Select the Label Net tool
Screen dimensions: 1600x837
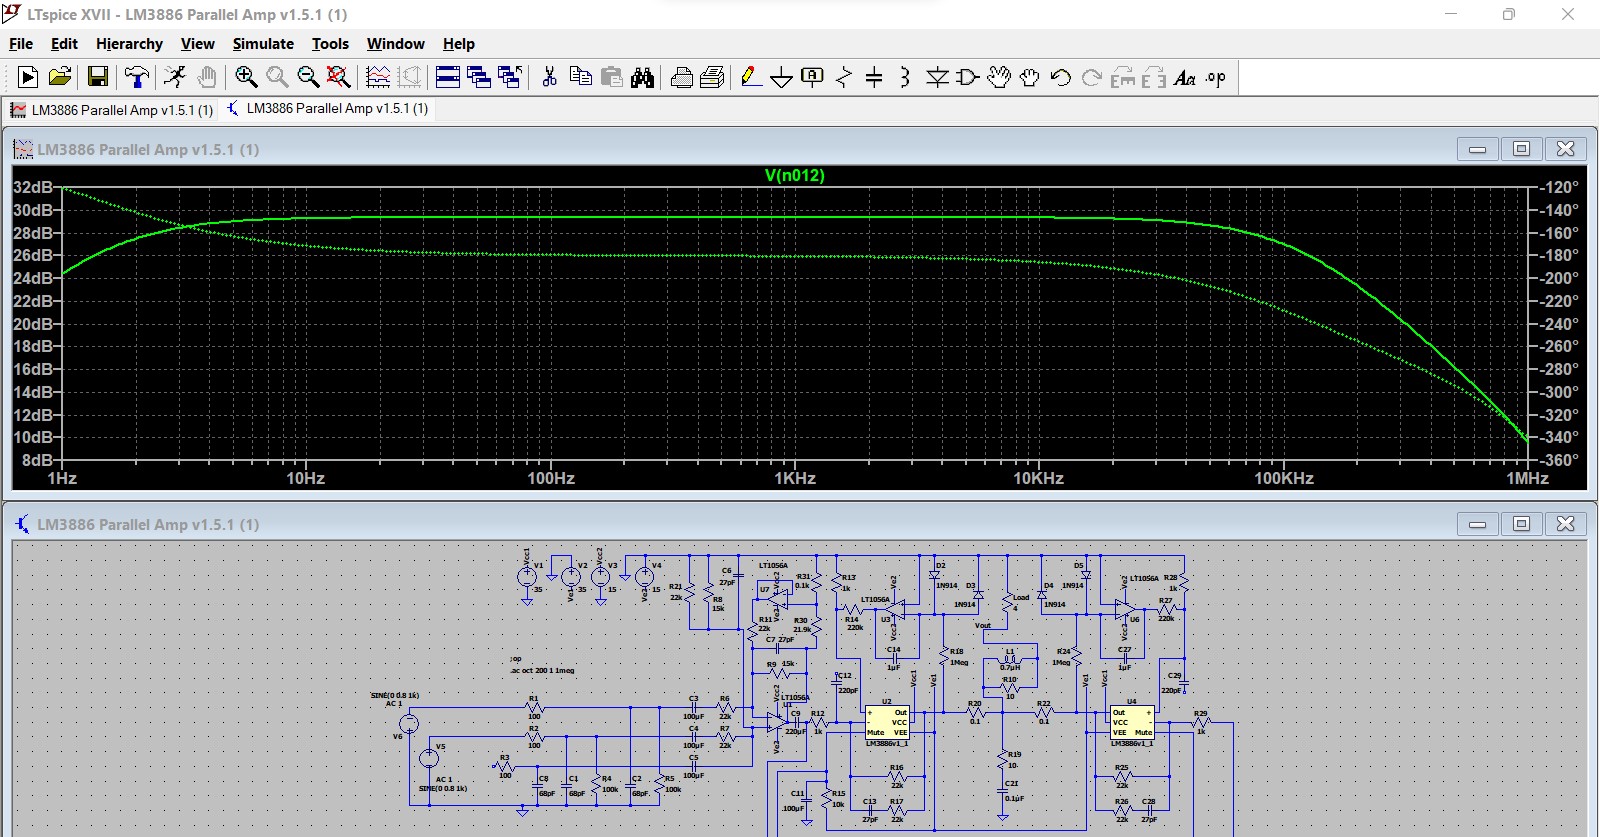(813, 77)
